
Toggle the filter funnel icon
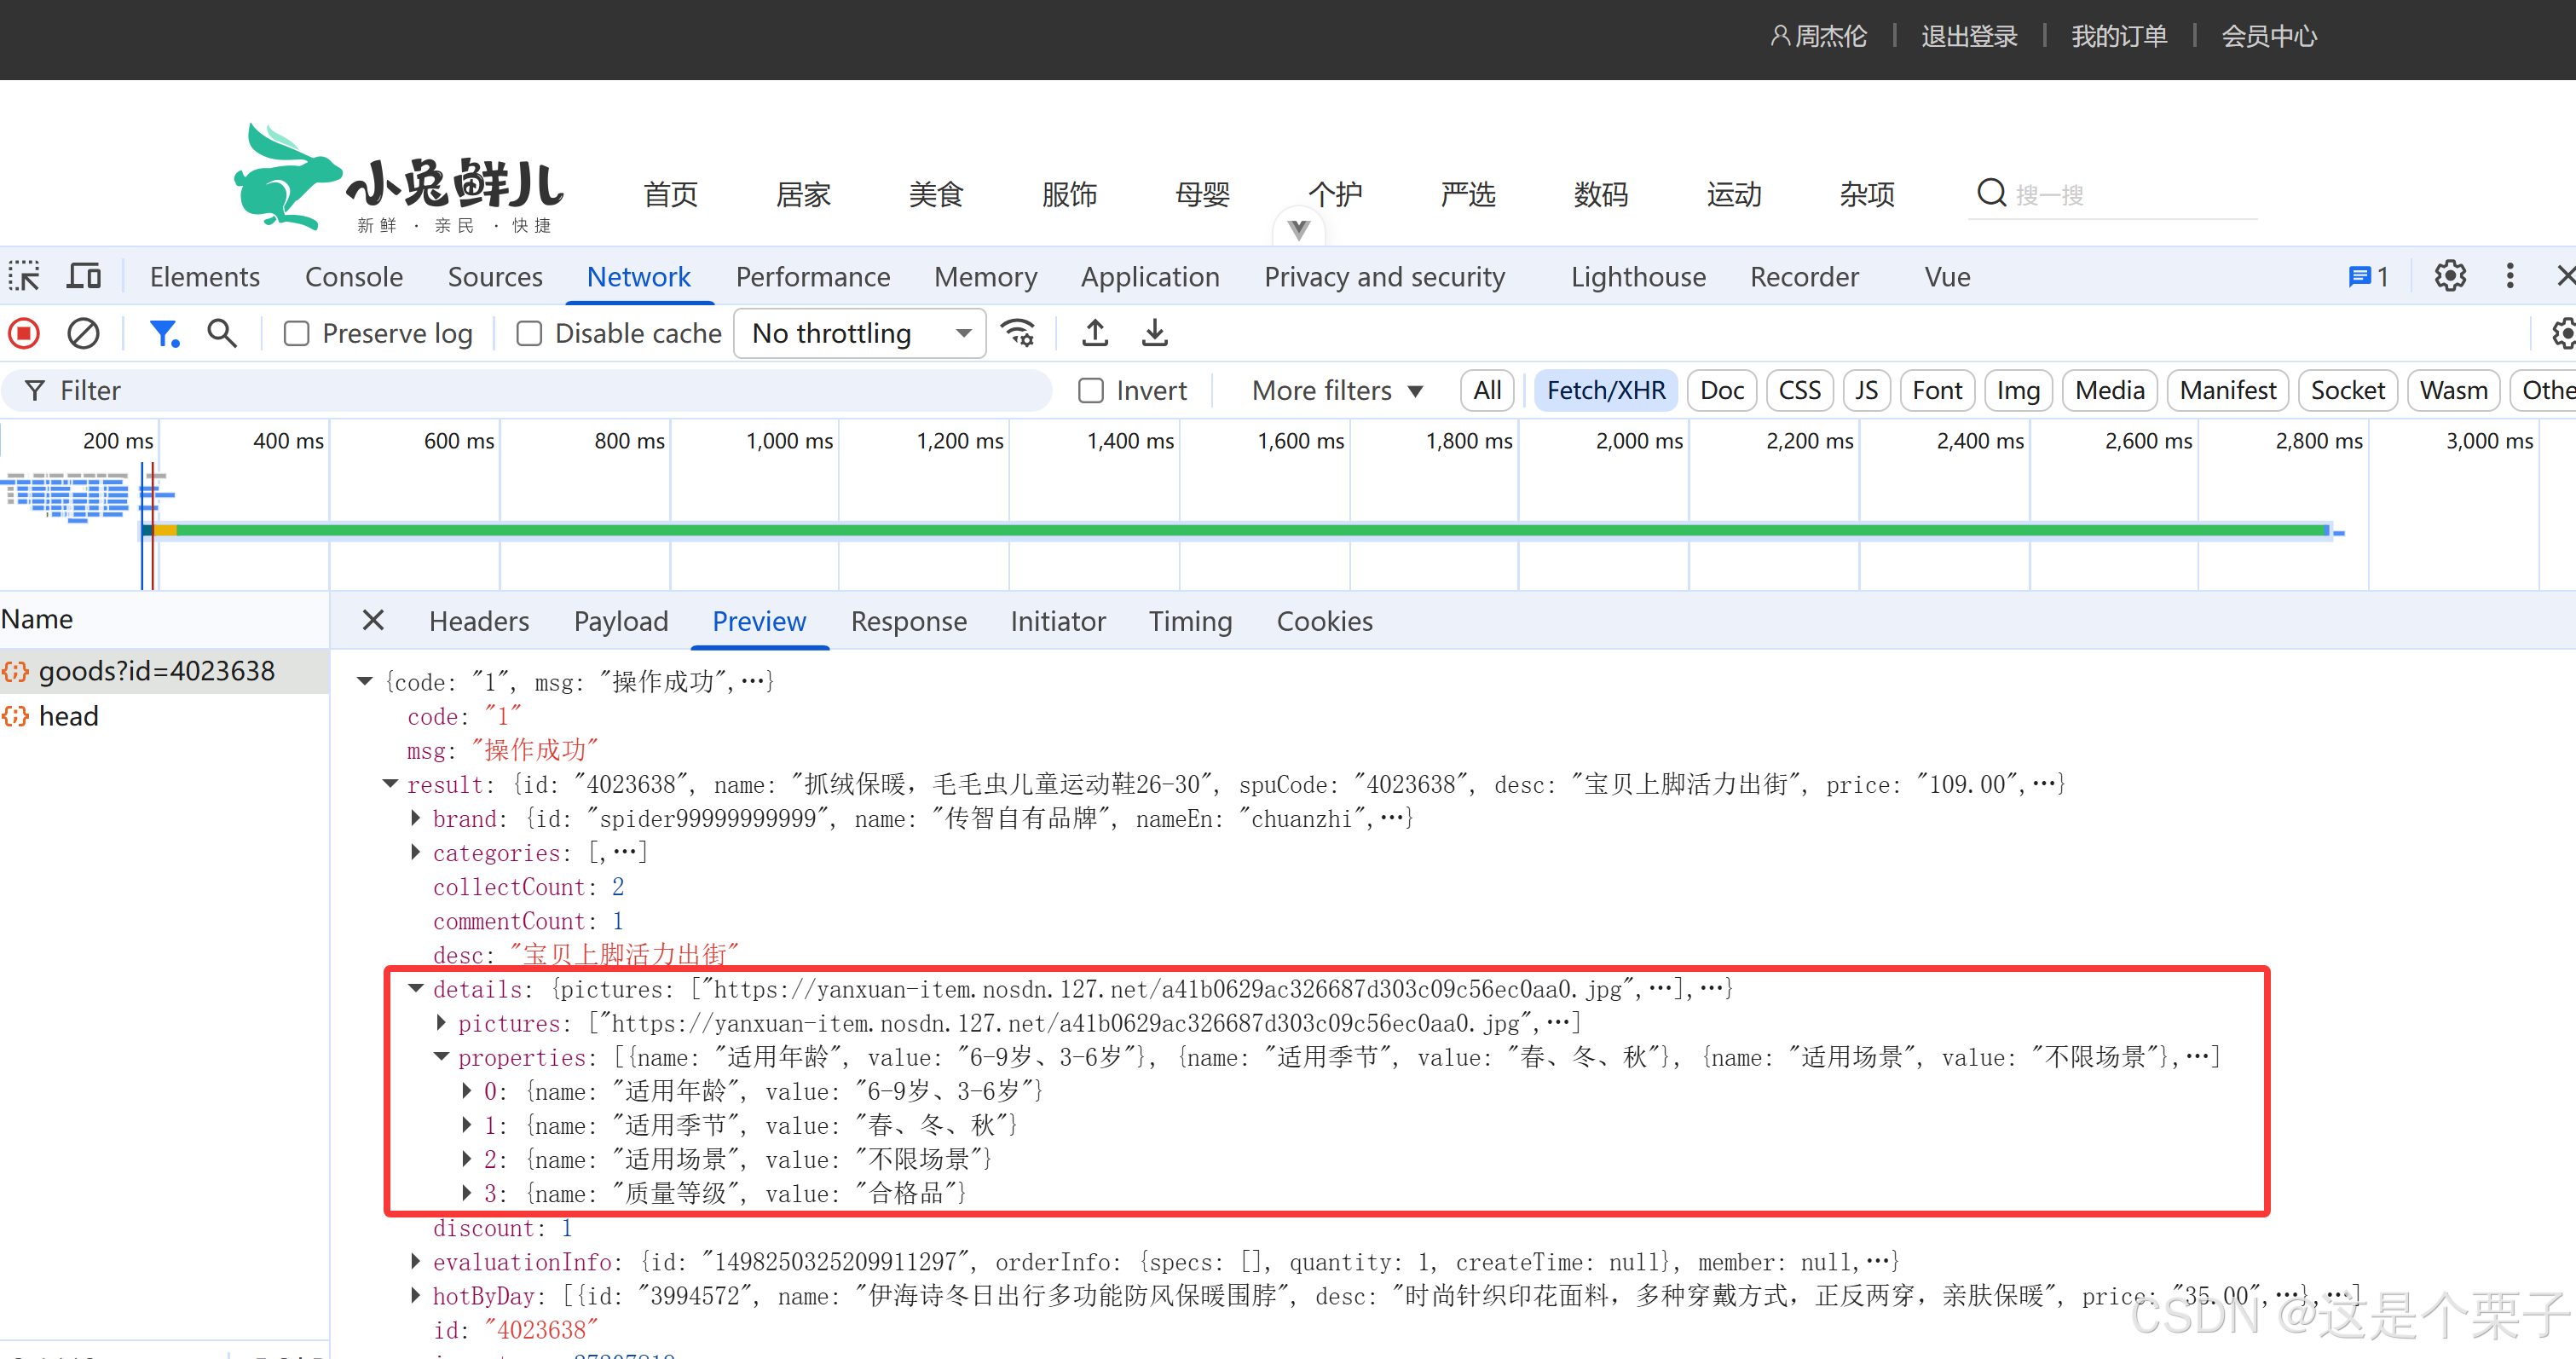tap(163, 333)
